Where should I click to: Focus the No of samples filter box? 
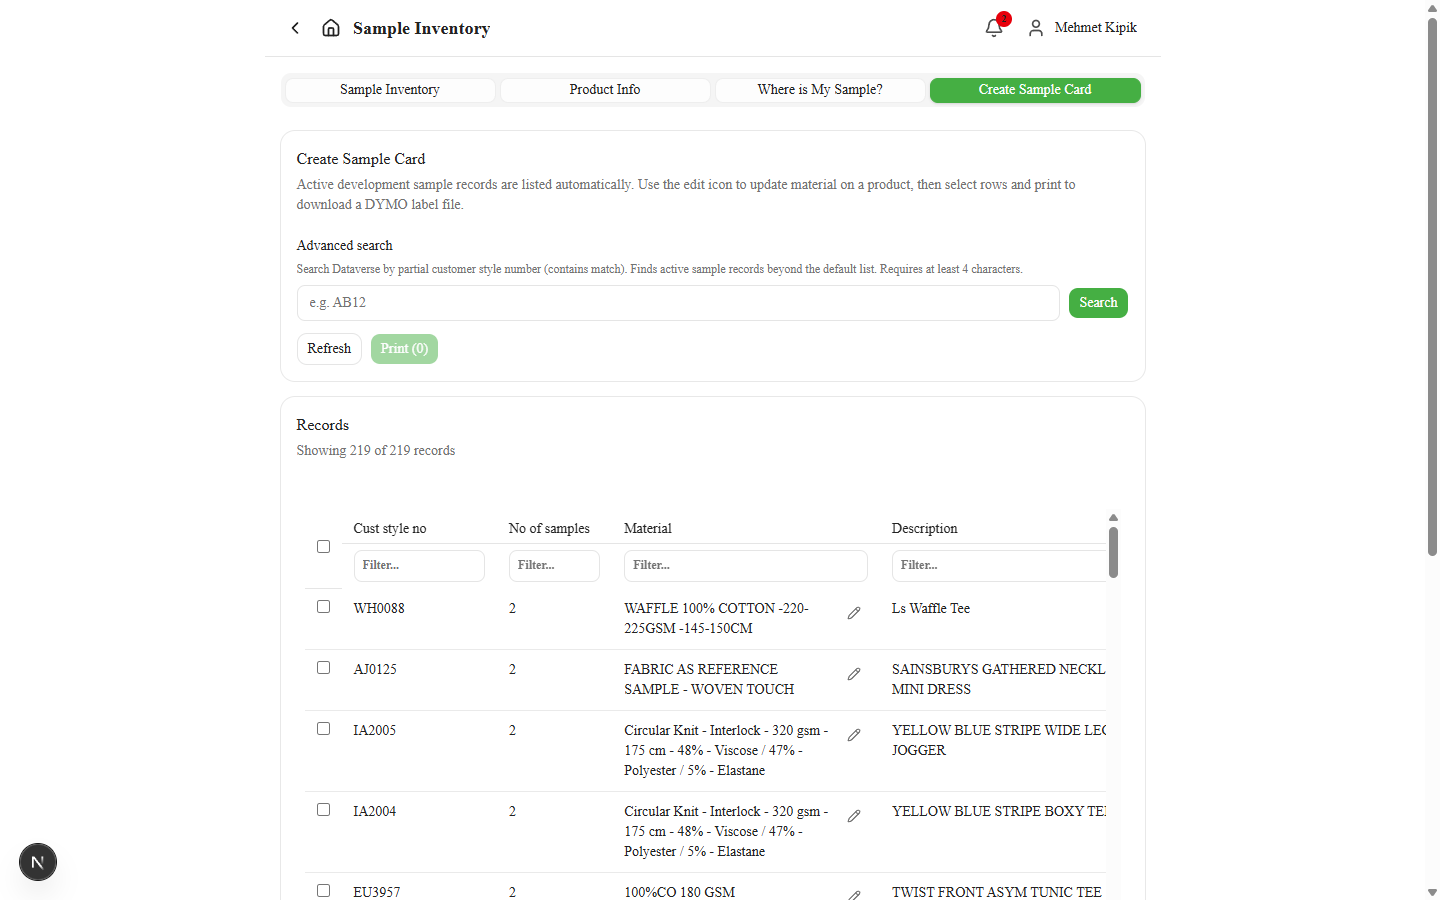tap(554, 566)
